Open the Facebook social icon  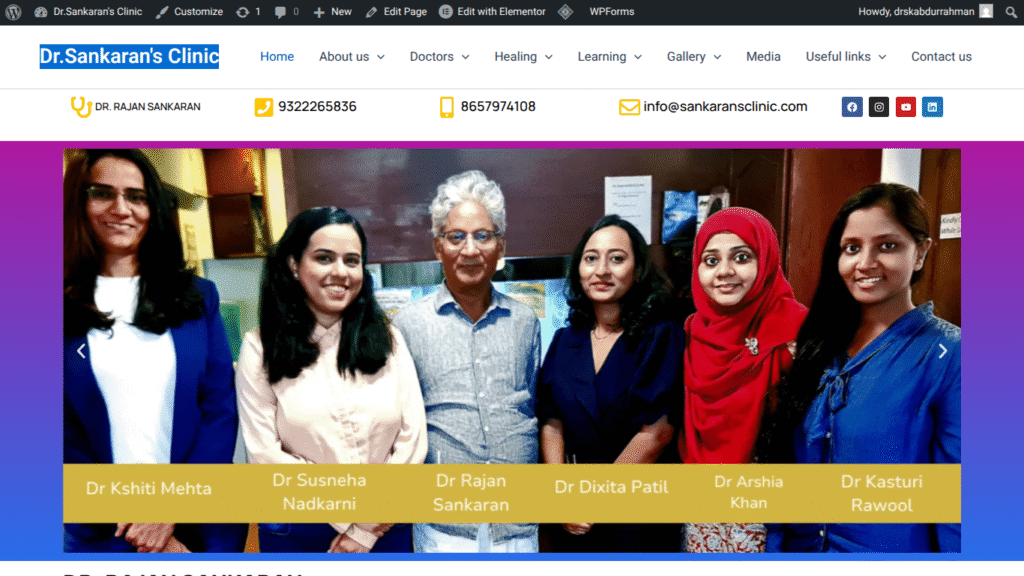[852, 106]
